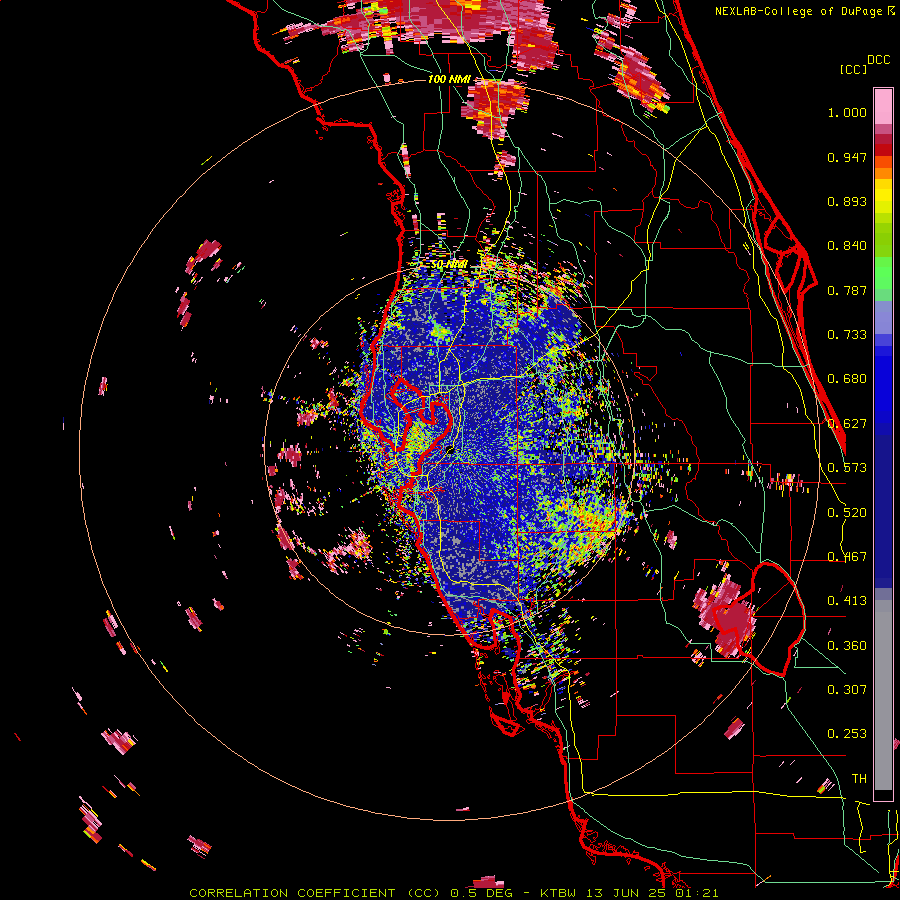Click the TH label at the legend bottom
The height and width of the screenshot is (900, 900).
tap(859, 779)
